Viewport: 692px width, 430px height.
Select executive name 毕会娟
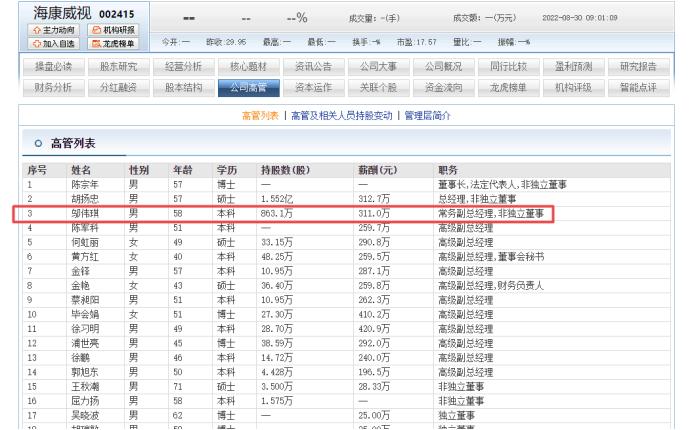(85, 315)
